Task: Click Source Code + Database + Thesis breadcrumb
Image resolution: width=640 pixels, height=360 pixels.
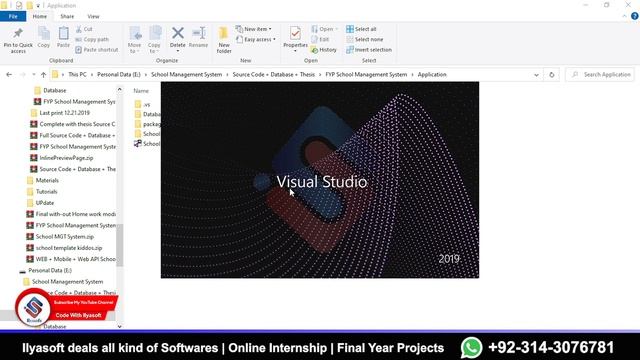Action: click(x=273, y=75)
